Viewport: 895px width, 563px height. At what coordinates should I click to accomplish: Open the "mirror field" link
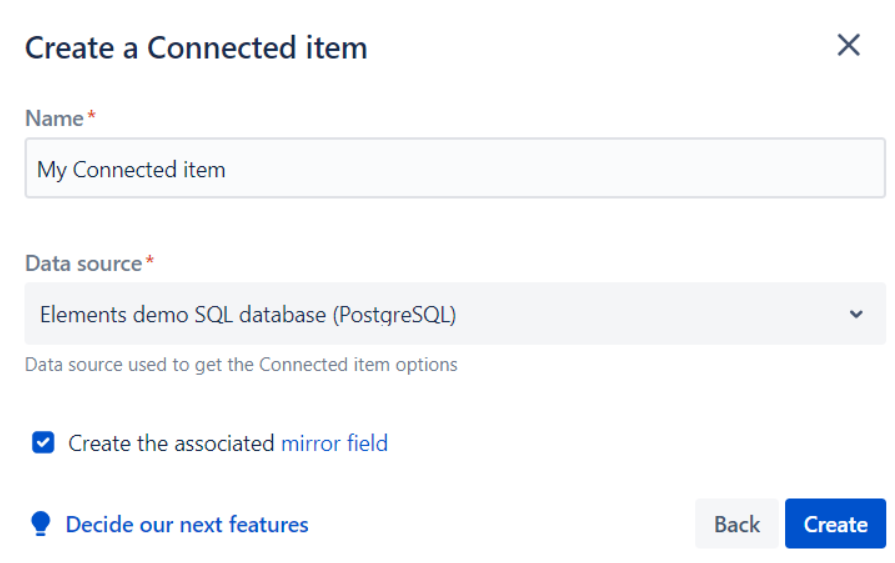(x=334, y=443)
